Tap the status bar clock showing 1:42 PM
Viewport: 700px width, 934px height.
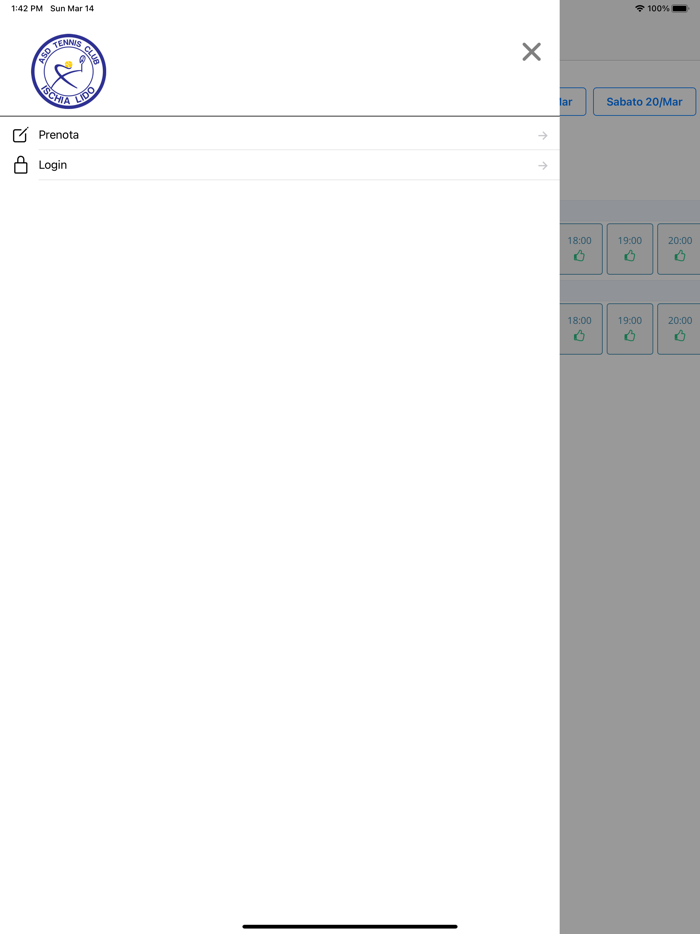tap(27, 8)
